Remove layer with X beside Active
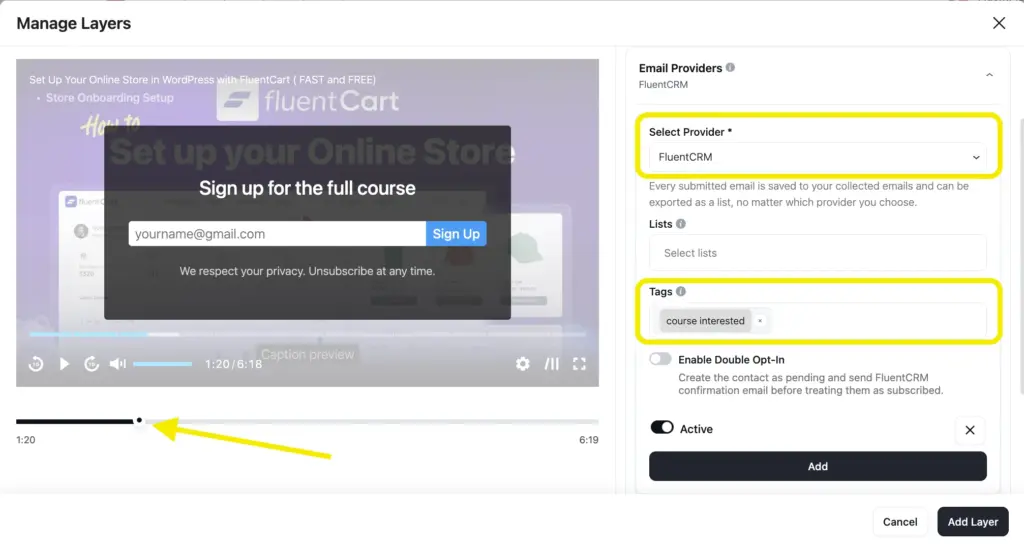 (x=970, y=430)
